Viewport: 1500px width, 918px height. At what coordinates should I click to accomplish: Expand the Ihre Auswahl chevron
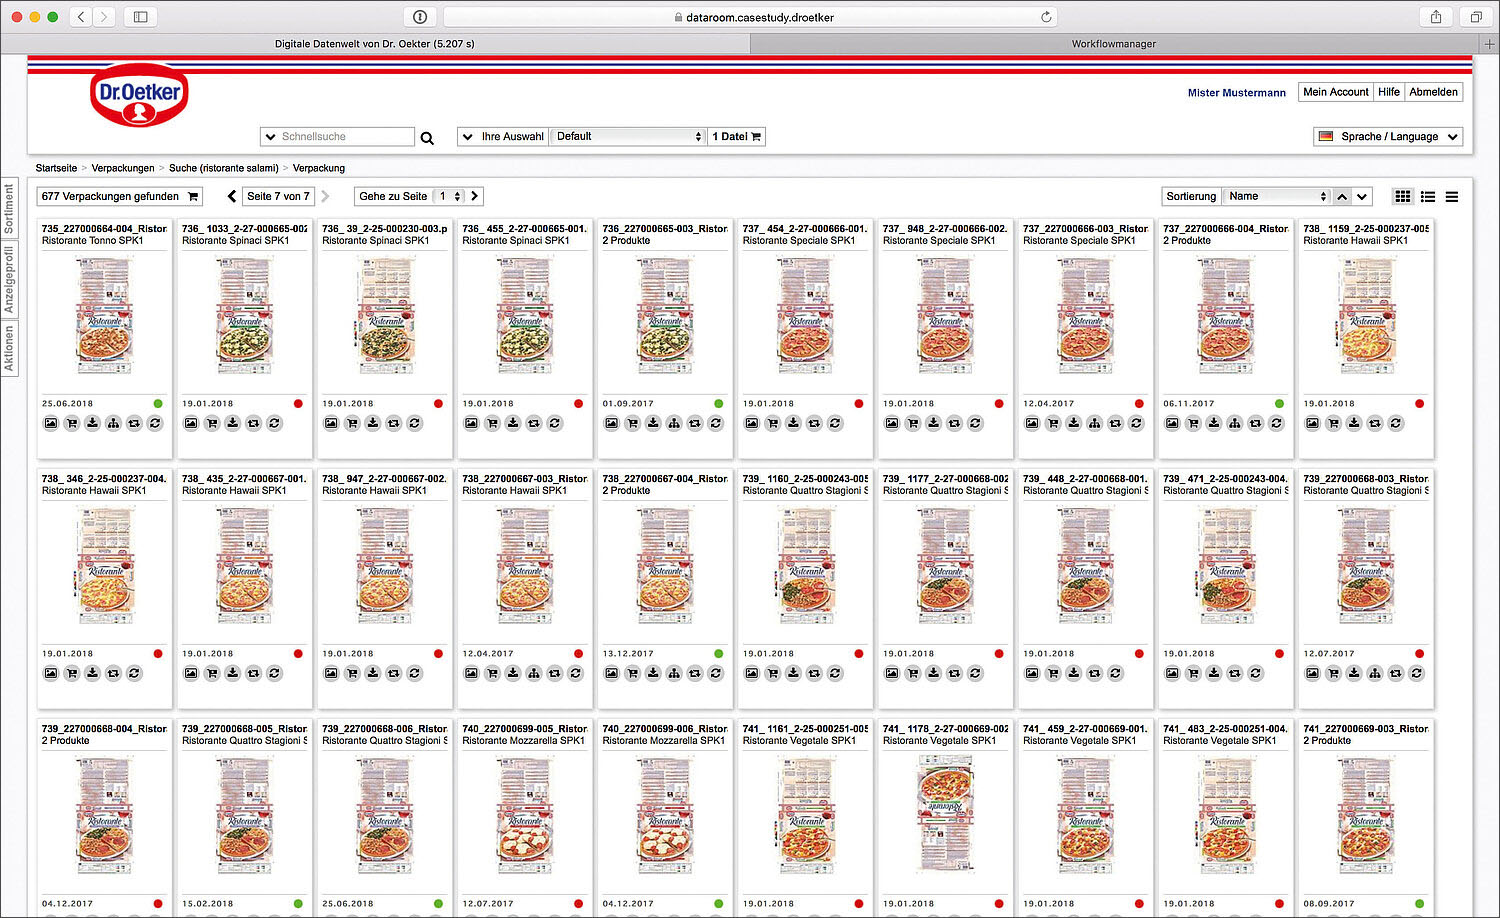[x=467, y=136]
